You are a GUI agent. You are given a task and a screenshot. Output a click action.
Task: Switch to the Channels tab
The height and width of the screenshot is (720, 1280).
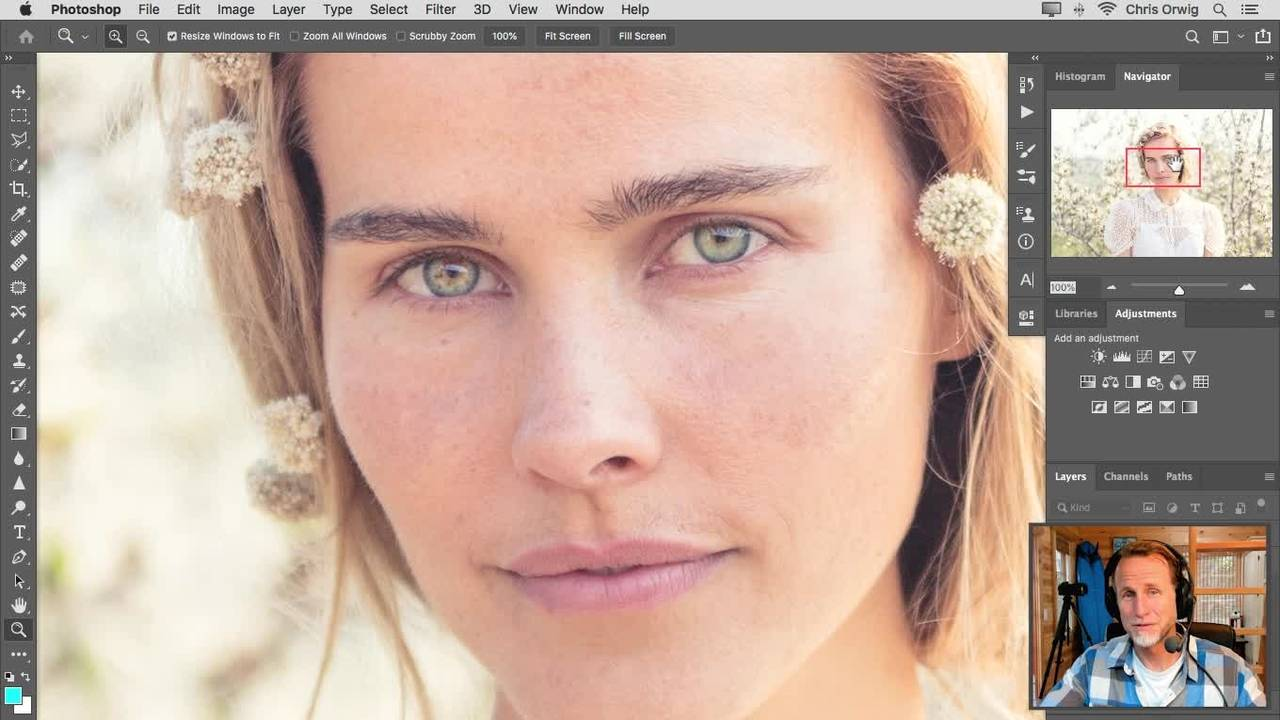[x=1126, y=477]
